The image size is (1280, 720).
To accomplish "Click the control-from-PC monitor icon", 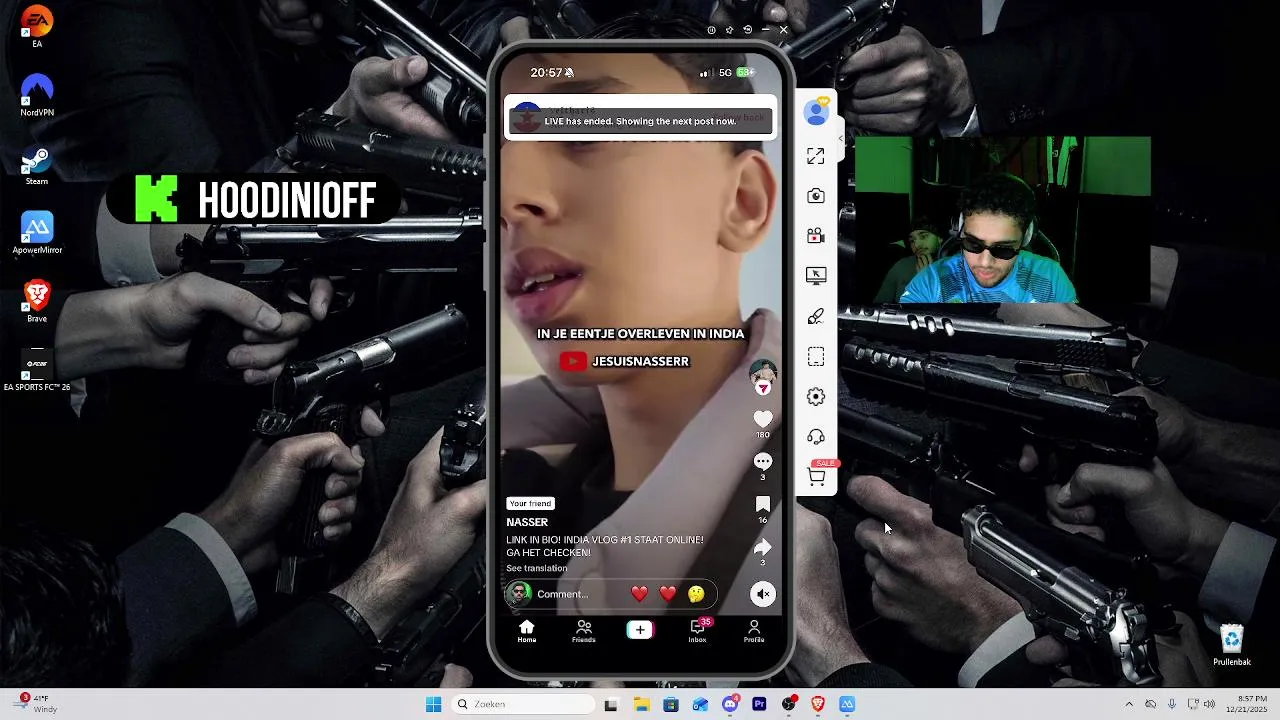I will coord(816,276).
